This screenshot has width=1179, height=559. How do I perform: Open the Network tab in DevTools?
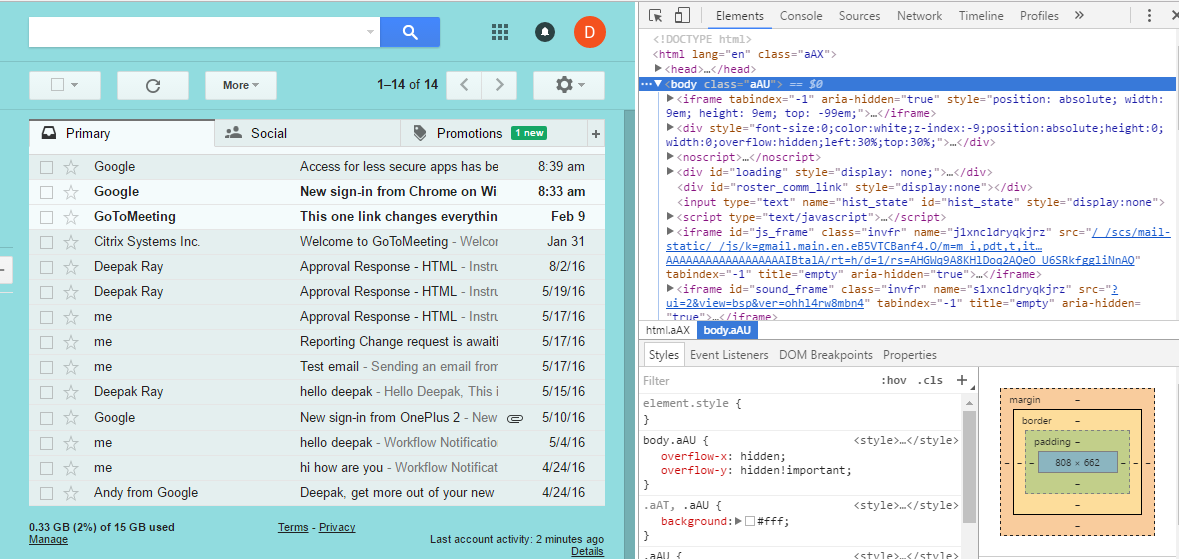point(919,16)
